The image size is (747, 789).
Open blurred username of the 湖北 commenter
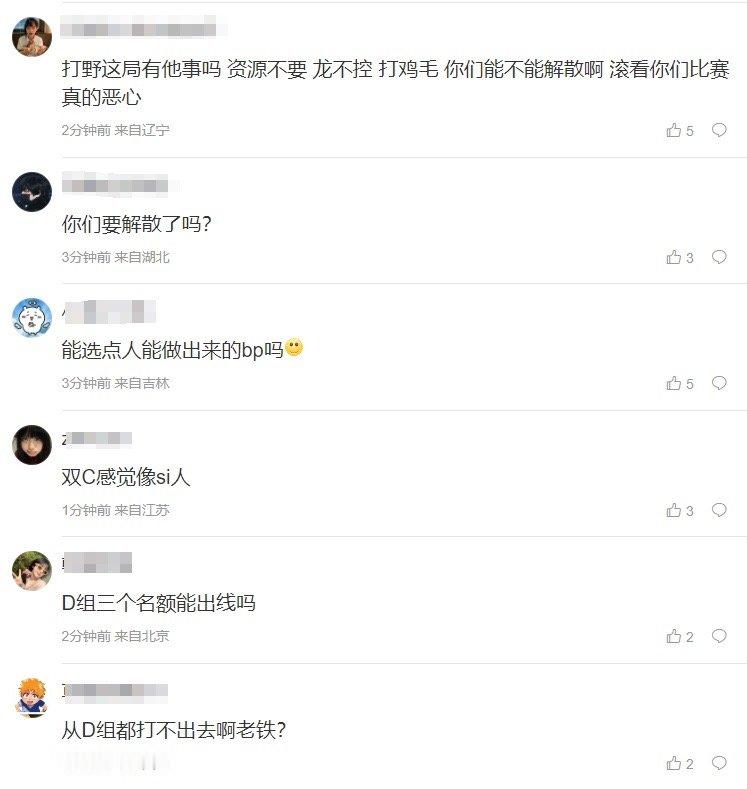coord(115,185)
